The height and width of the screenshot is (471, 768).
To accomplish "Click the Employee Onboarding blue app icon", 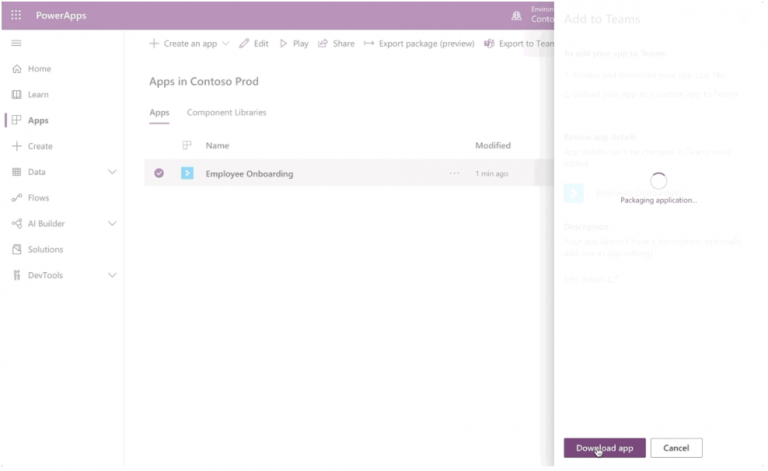I will point(187,173).
